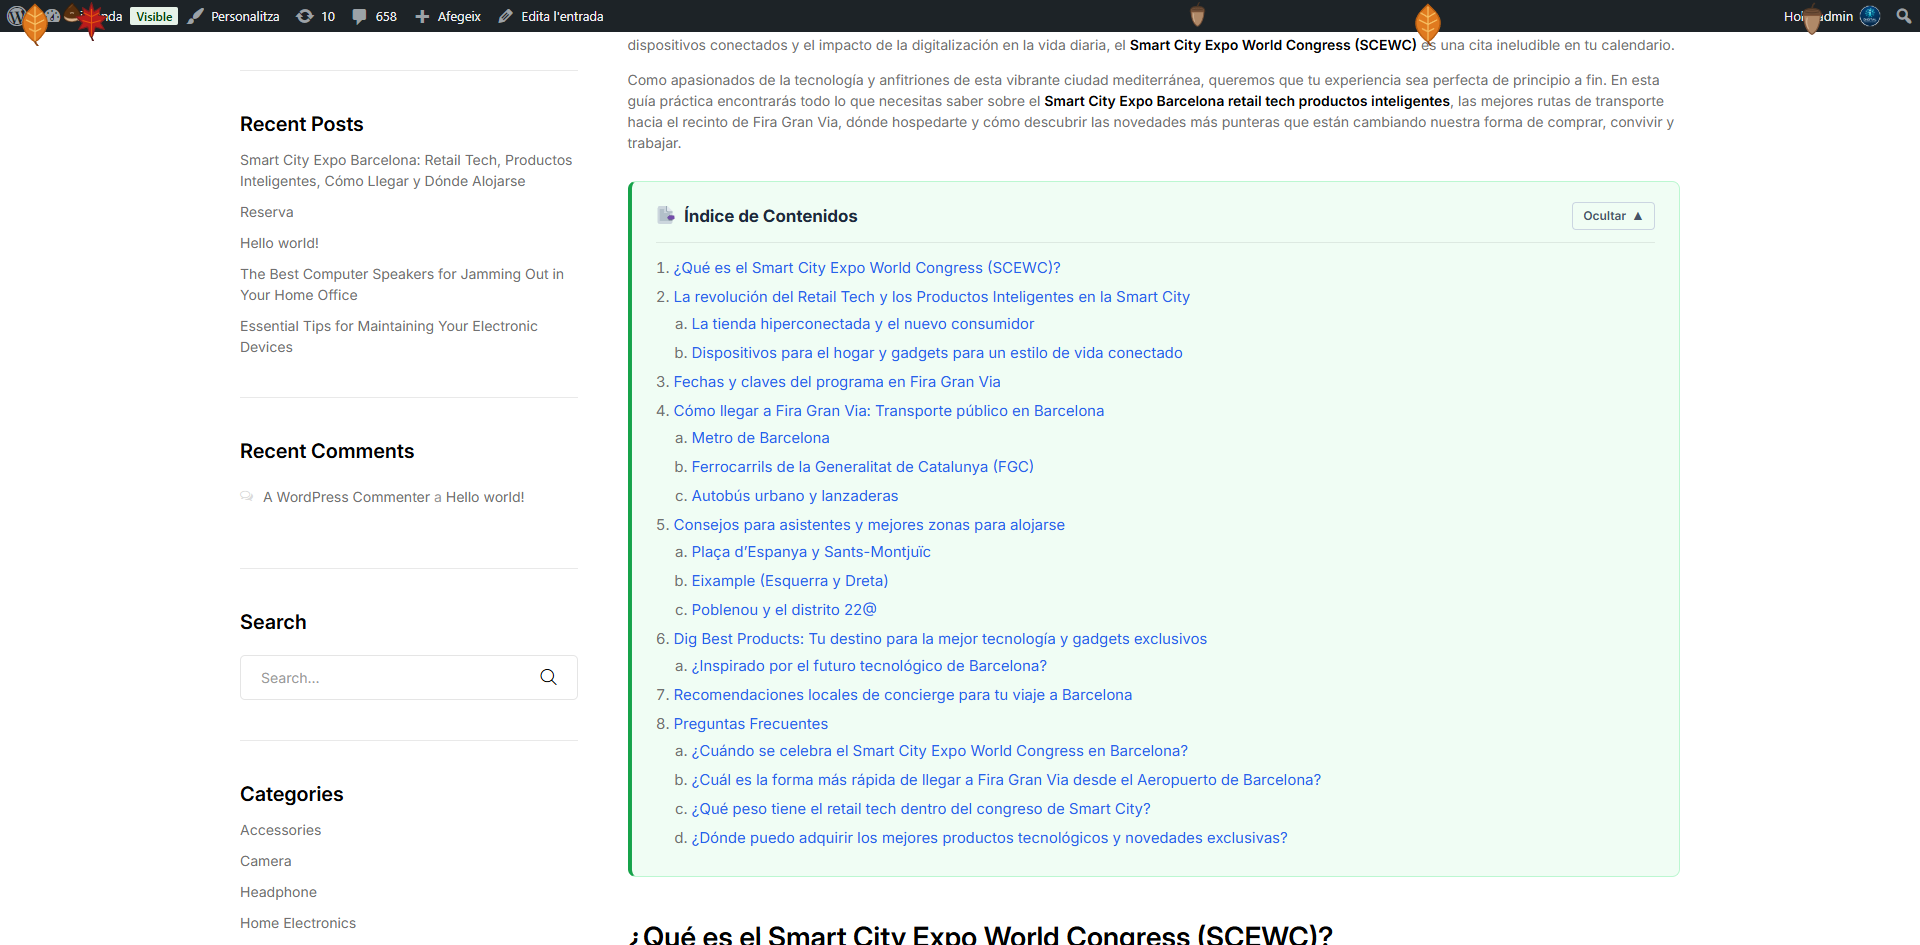Click the Afegeix plus icon
1920x945 pixels.
click(422, 16)
